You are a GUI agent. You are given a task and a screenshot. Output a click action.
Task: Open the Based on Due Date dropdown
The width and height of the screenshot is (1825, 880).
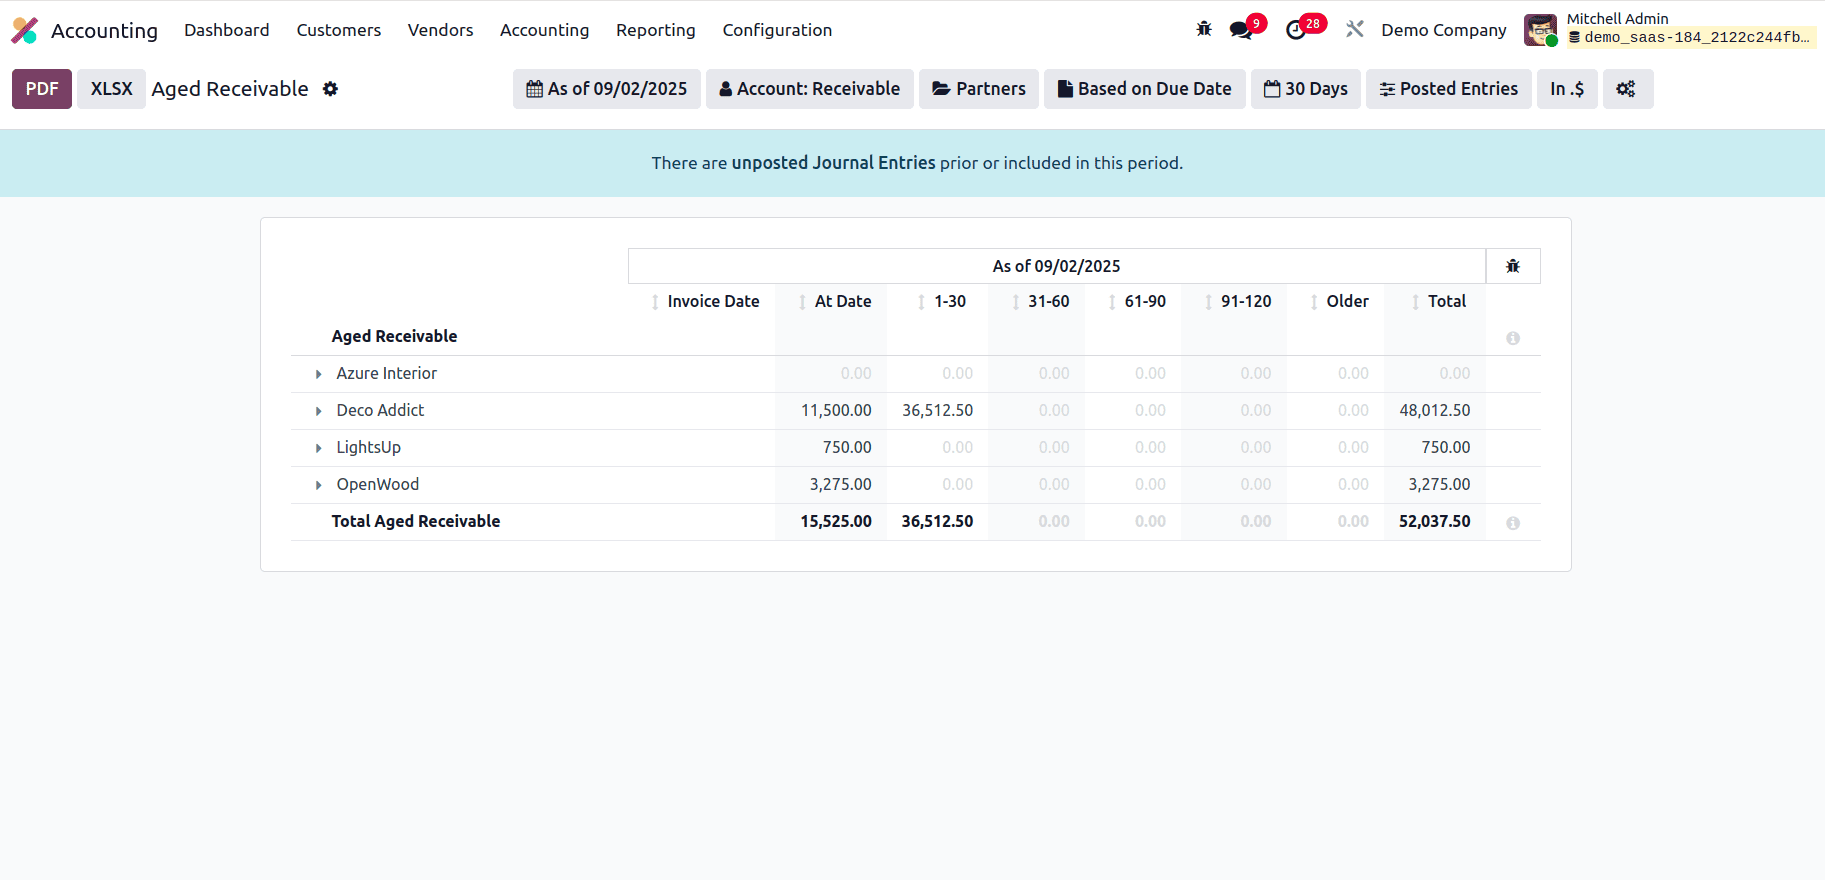(1145, 89)
